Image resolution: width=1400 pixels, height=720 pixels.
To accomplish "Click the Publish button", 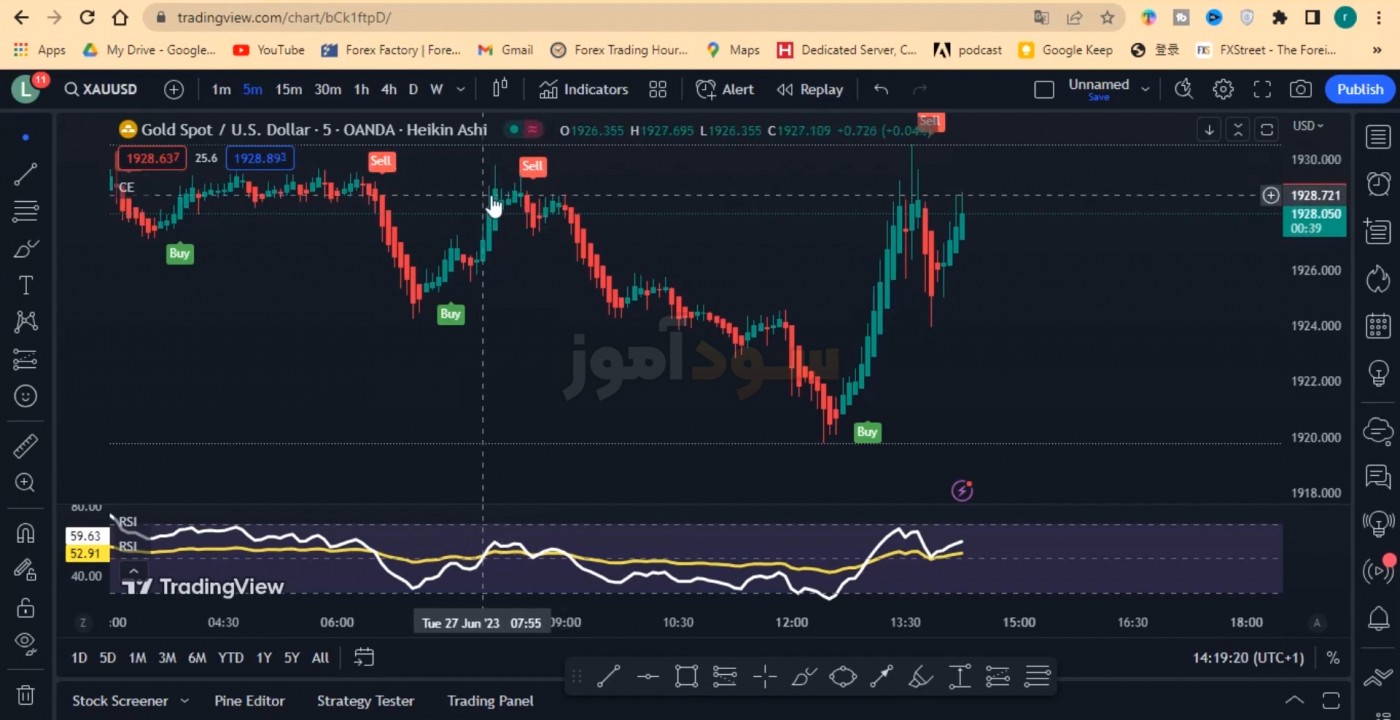I will [1360, 89].
